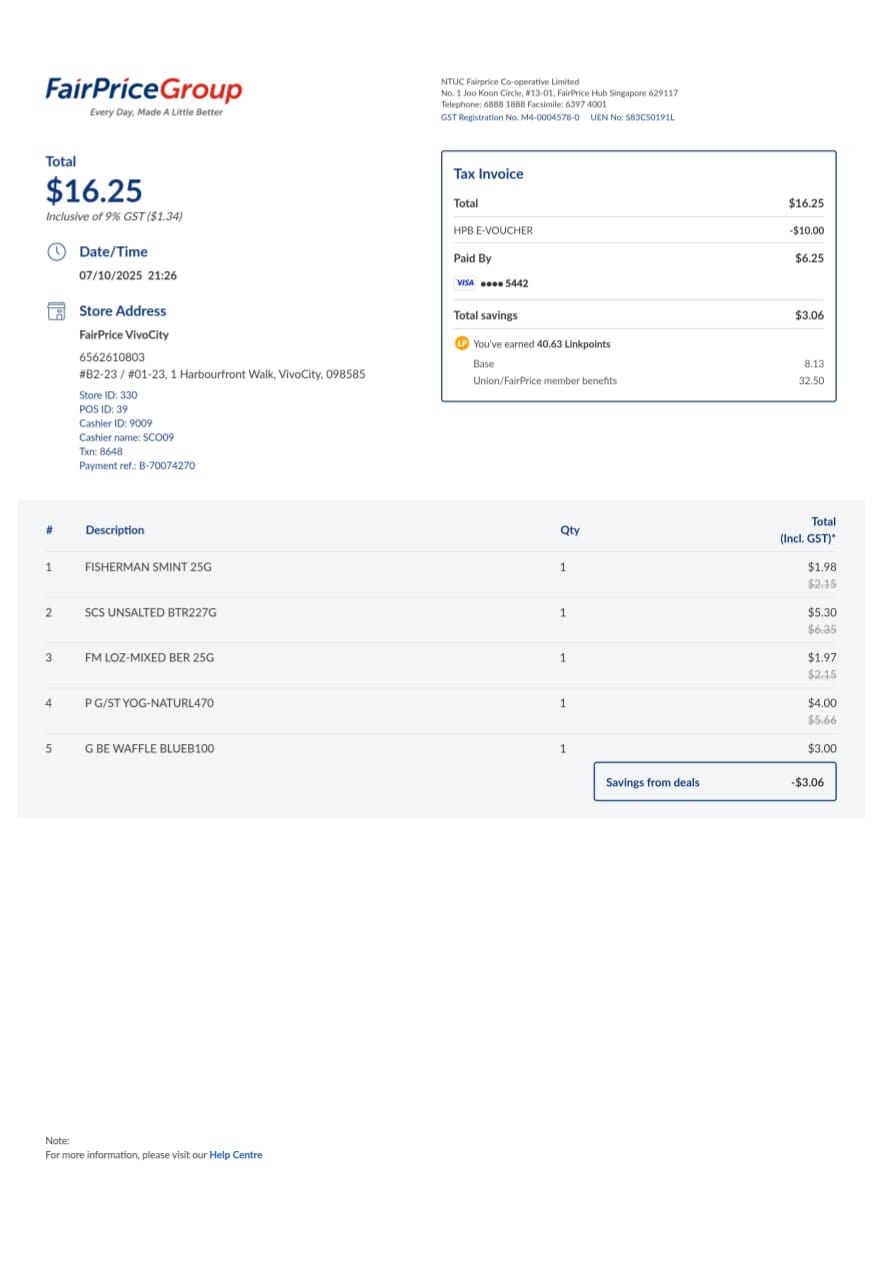The height and width of the screenshot is (1282, 887).
Task: Click the NTUC Fairprice Co-operative Limited text
Action: (510, 82)
